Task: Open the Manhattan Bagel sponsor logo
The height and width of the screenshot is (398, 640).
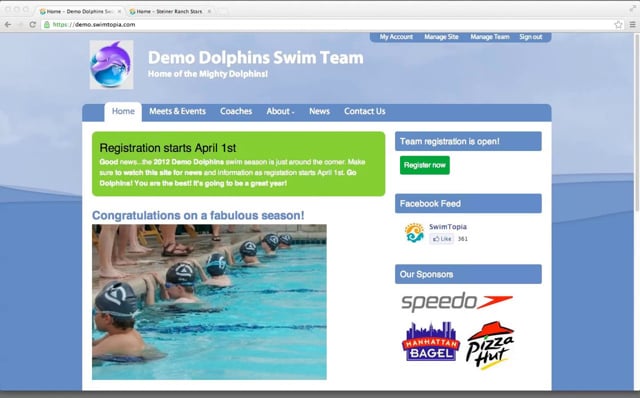Action: (431, 341)
